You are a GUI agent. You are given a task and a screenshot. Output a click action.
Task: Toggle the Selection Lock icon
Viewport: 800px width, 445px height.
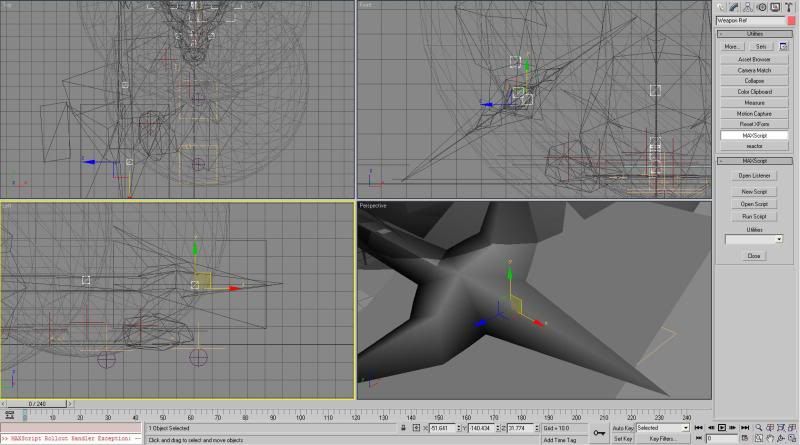[x=403, y=428]
